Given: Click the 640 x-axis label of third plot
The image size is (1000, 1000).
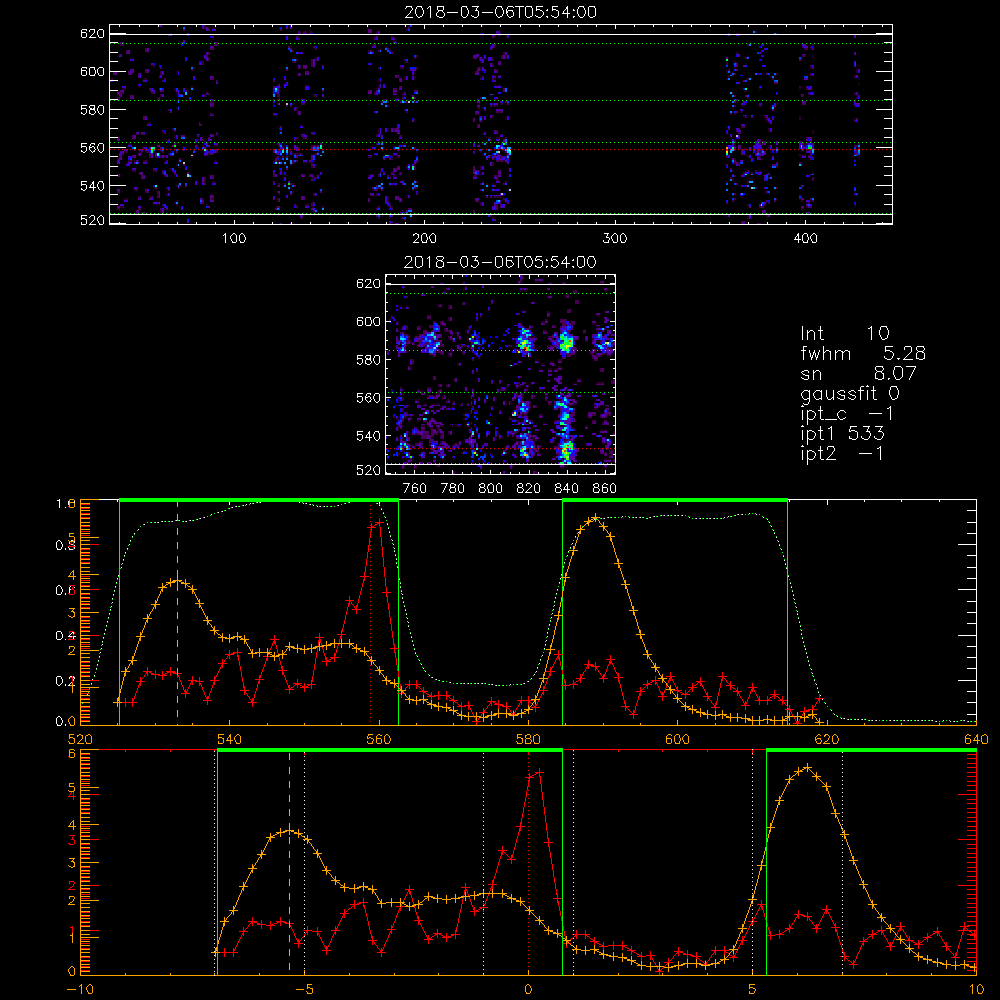Looking at the screenshot, I should [976, 739].
